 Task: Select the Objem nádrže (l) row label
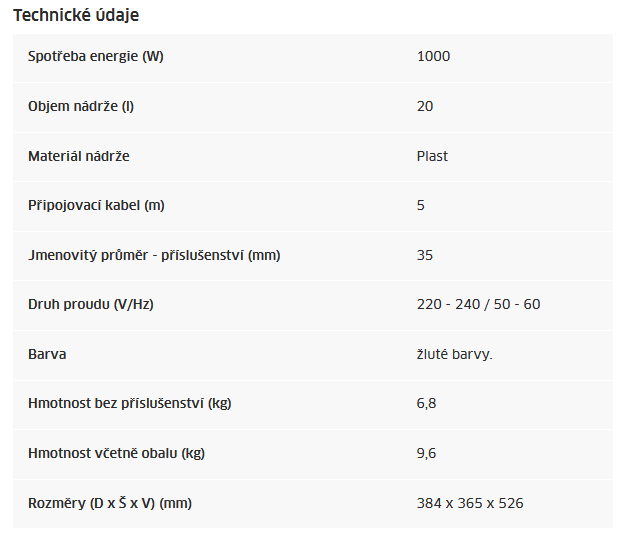(81, 106)
